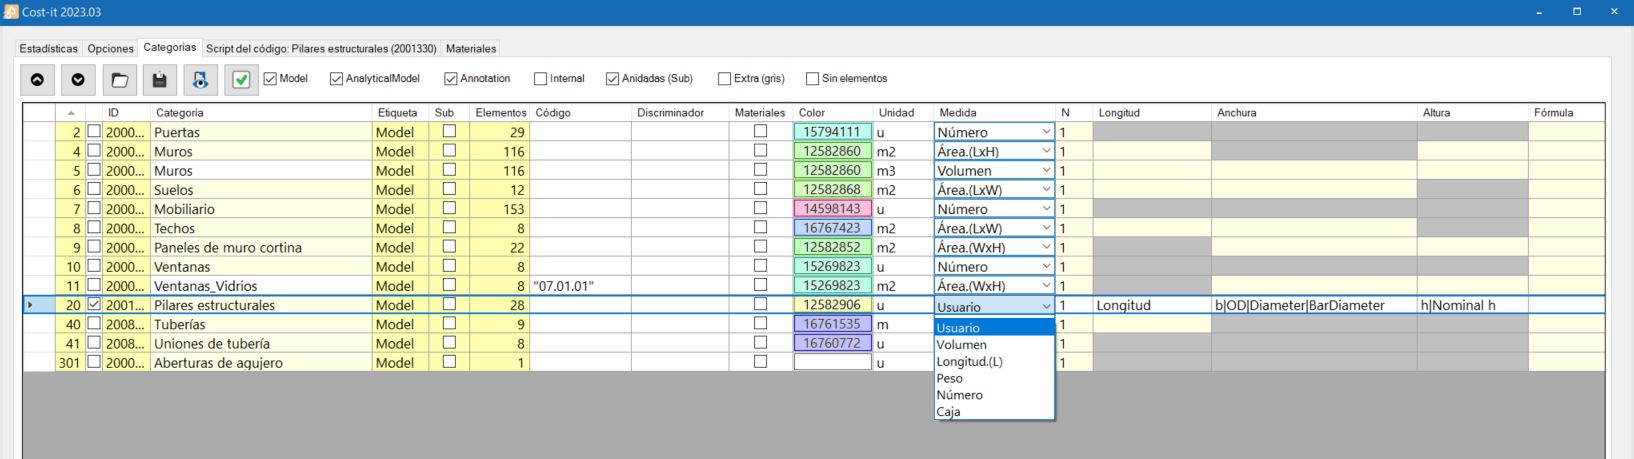Click the purple color swatch 16761535 for Tuberías
1634x459 pixels.
(832, 323)
